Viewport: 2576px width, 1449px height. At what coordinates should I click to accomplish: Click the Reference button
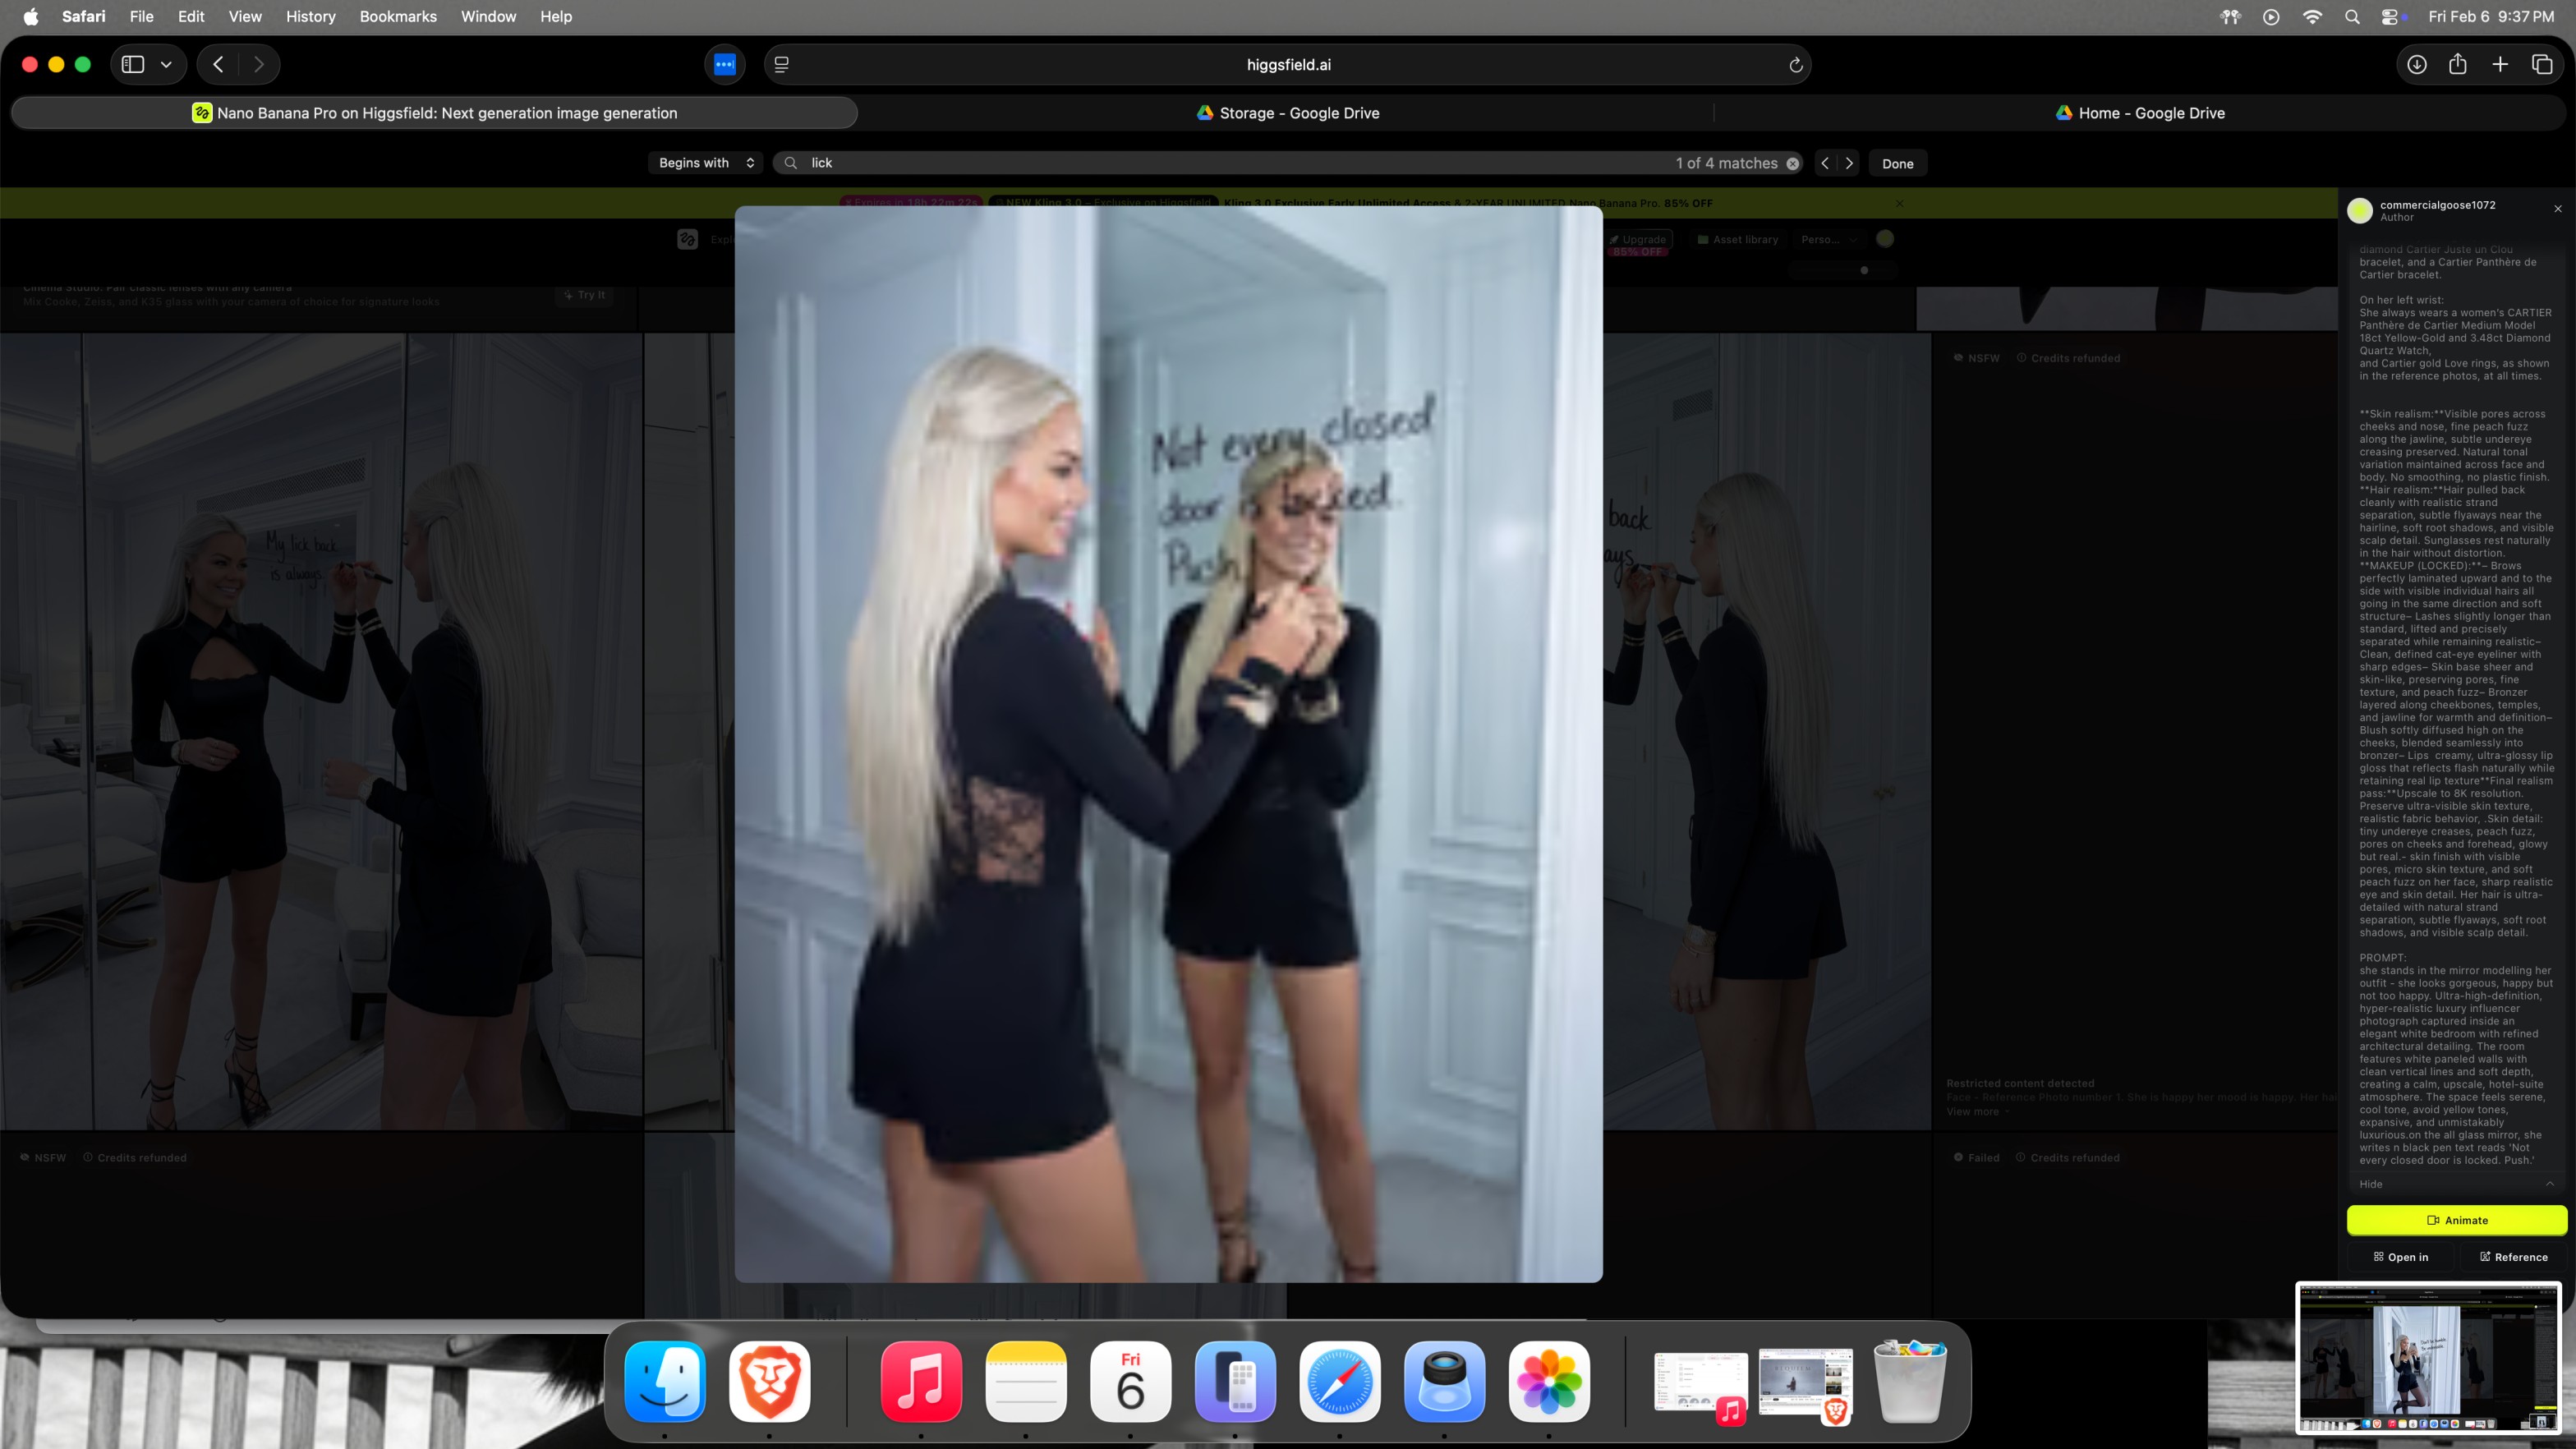(x=2513, y=1257)
